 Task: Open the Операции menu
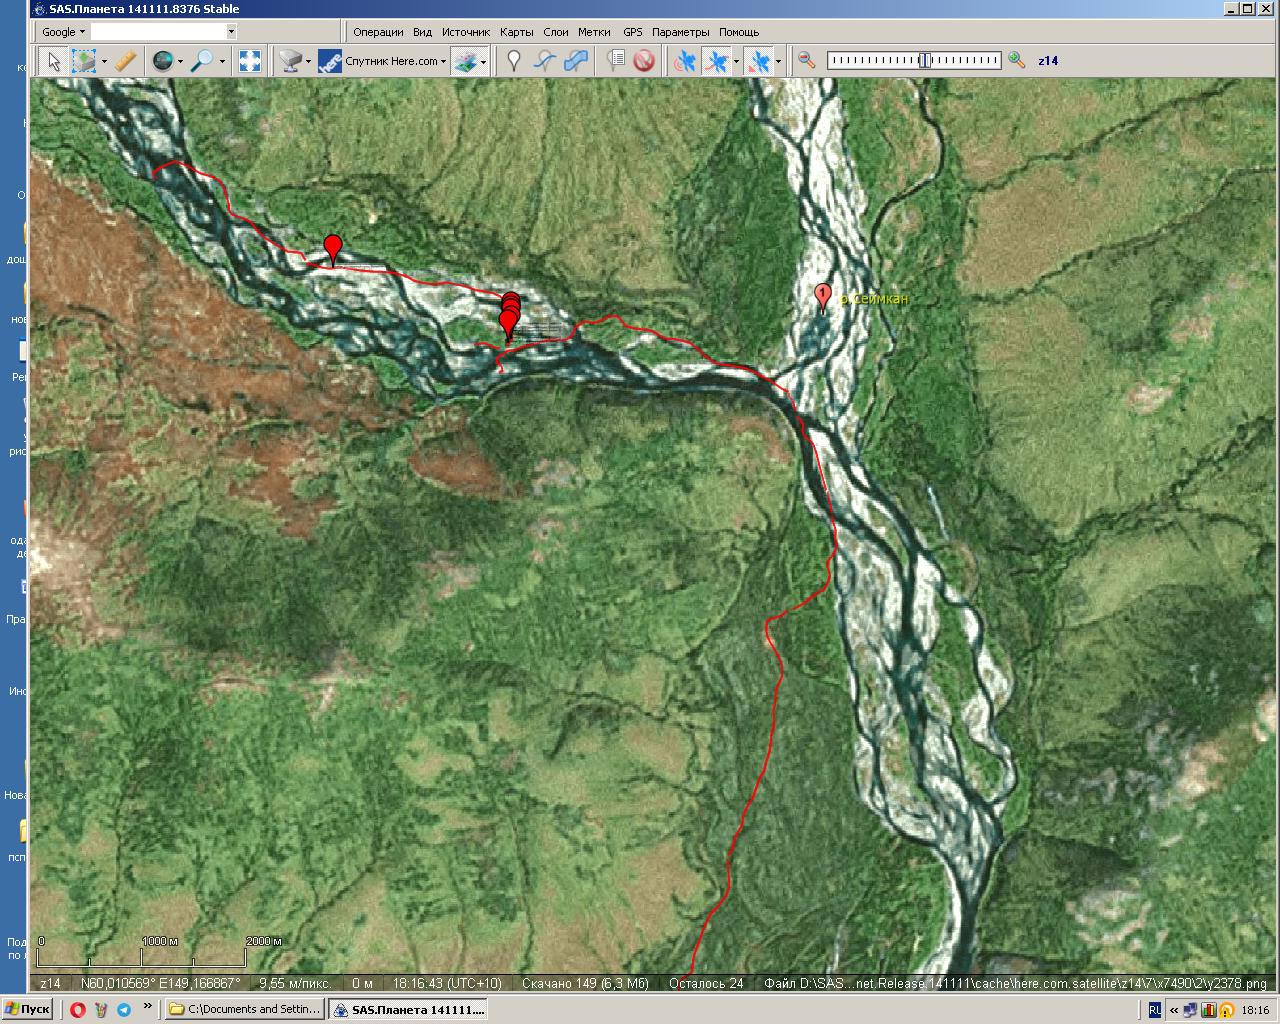click(x=378, y=32)
